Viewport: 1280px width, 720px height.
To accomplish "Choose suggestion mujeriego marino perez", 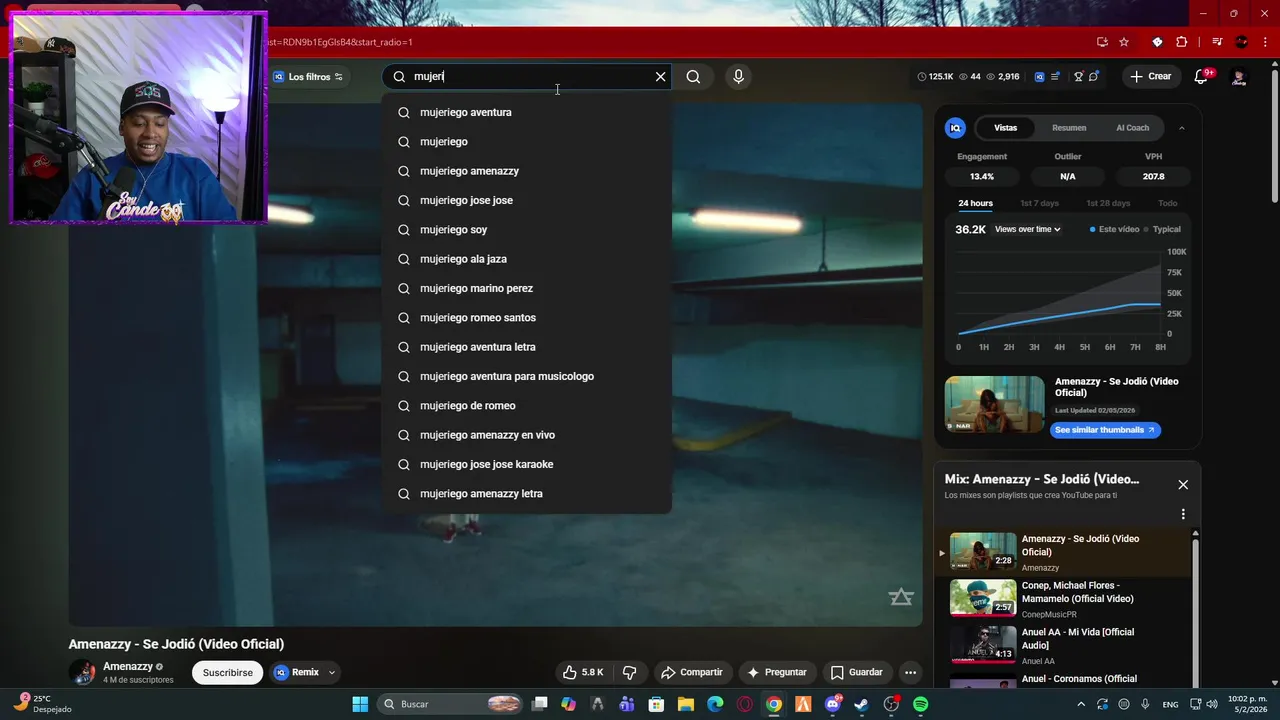I will point(527,288).
